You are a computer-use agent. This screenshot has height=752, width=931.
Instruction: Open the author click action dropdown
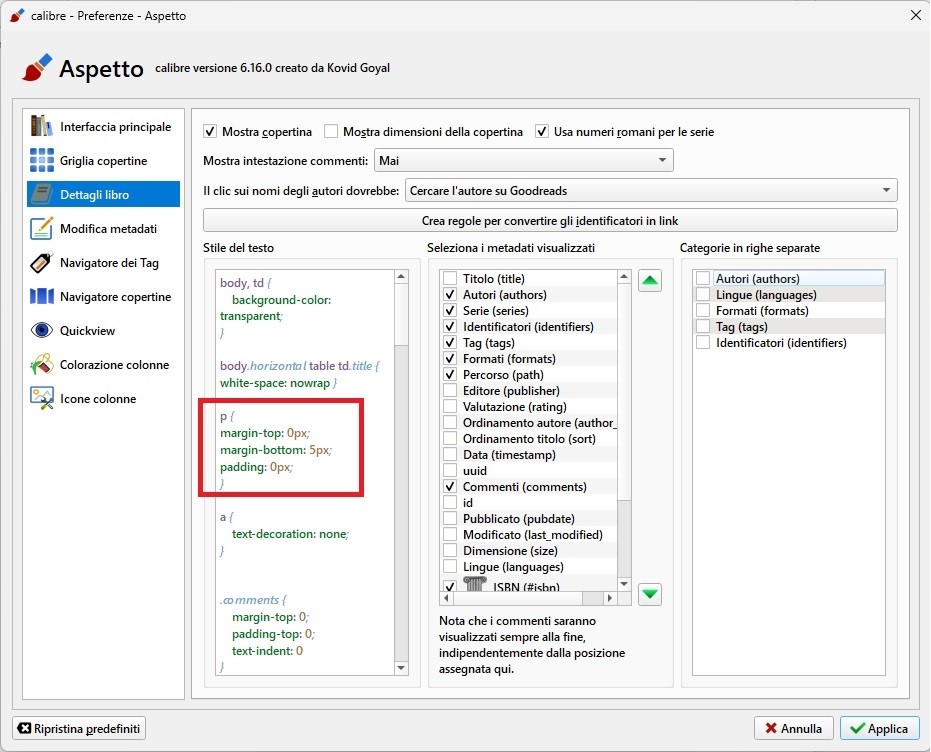point(650,190)
